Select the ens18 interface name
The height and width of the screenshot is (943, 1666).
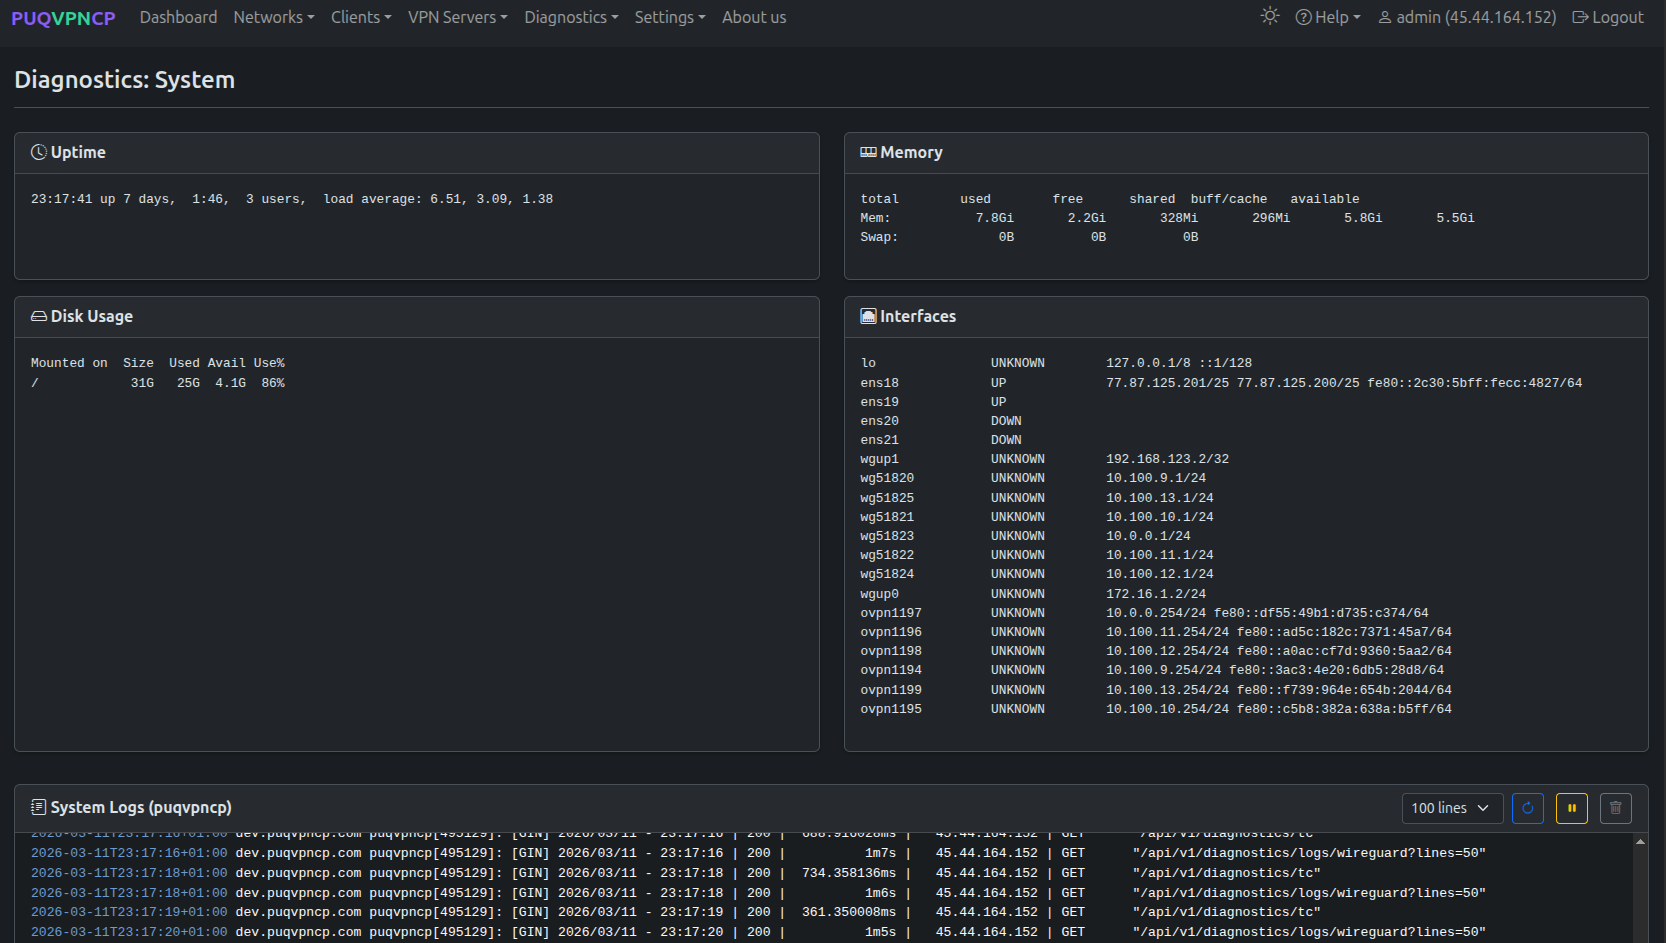pos(879,383)
